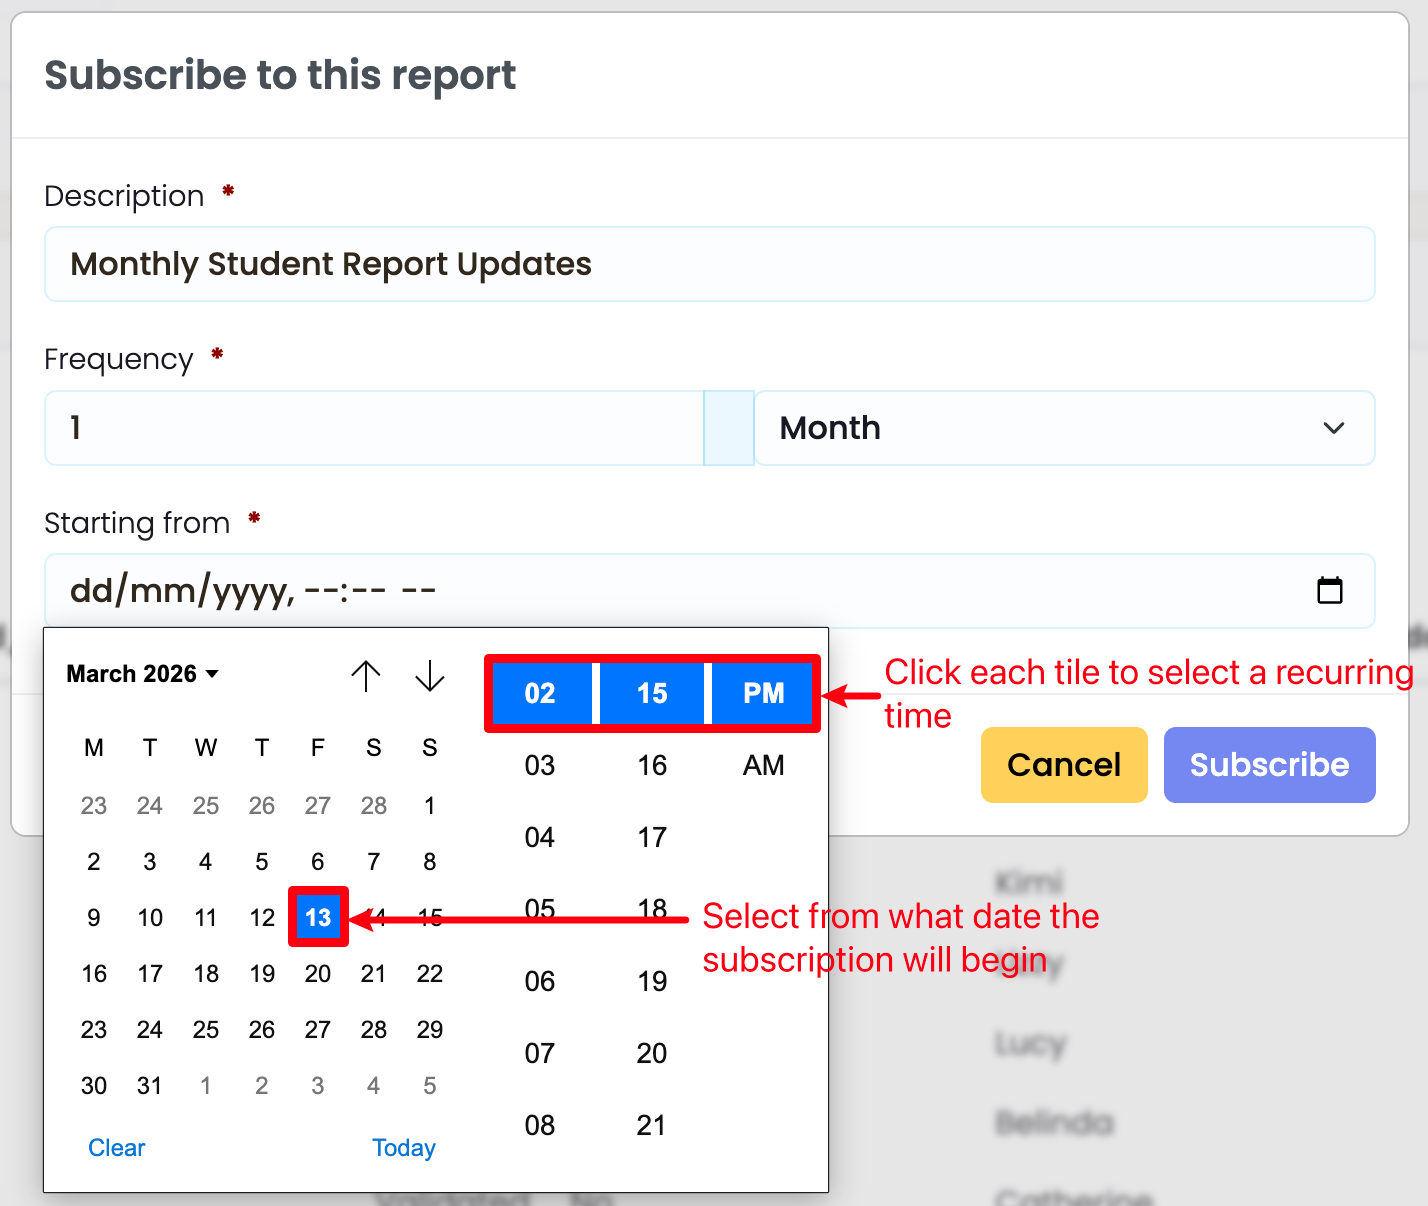Click the Frequency number input field
The height and width of the screenshot is (1206, 1428).
[x=374, y=428]
